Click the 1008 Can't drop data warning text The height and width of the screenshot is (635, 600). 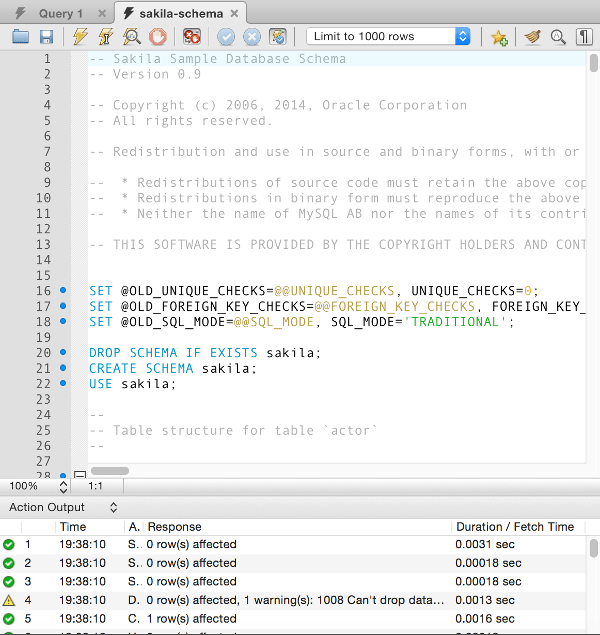pos(380,600)
